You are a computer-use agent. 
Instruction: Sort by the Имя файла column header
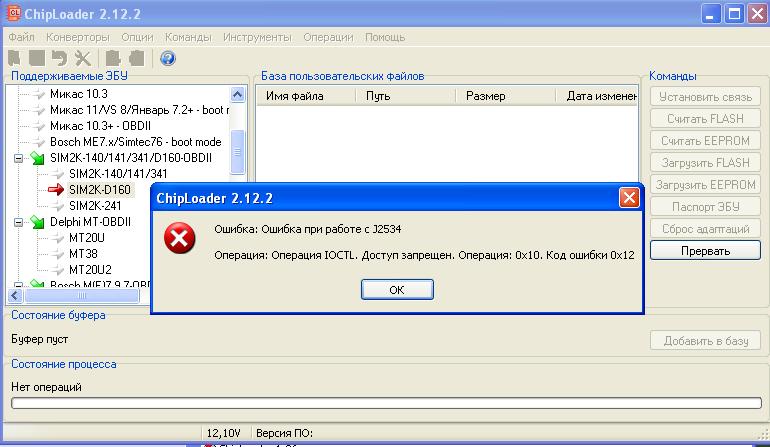[306, 96]
